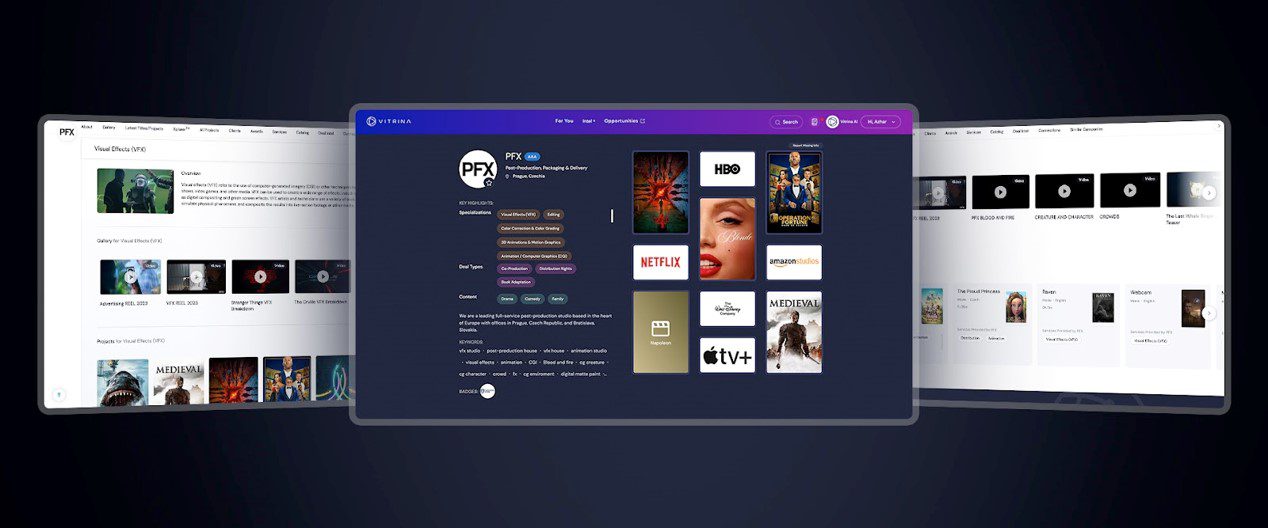Open the Overview VFX image in the left window
The height and width of the screenshot is (528, 1268).
pos(134,191)
